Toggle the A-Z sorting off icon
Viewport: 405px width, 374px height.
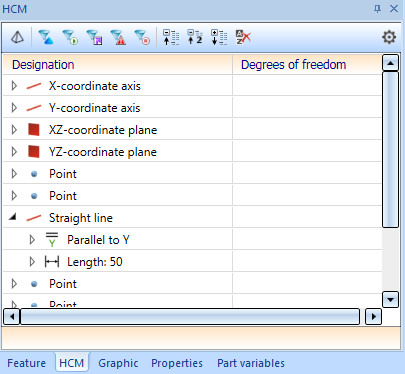coord(243,37)
